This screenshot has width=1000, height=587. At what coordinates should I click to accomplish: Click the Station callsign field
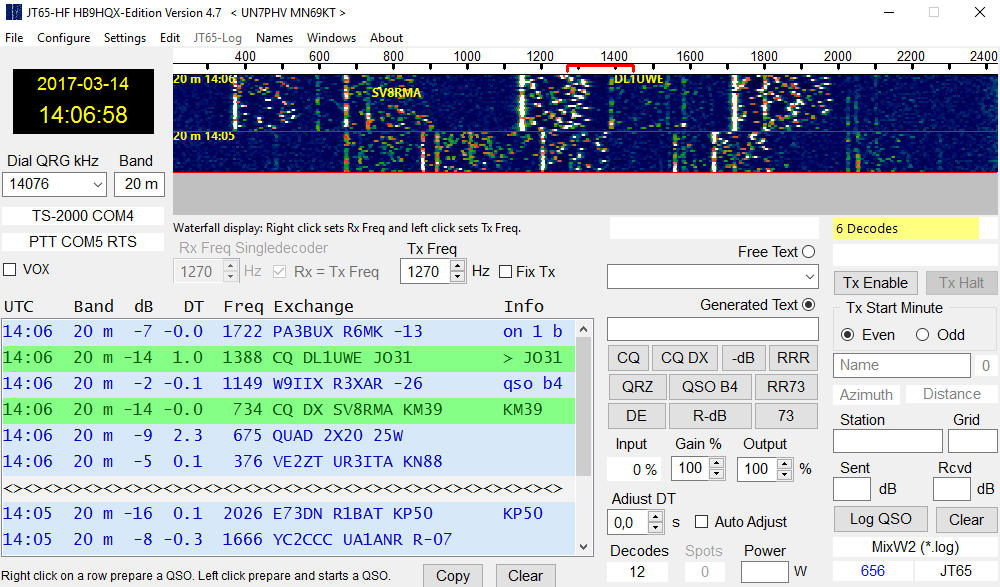point(888,441)
